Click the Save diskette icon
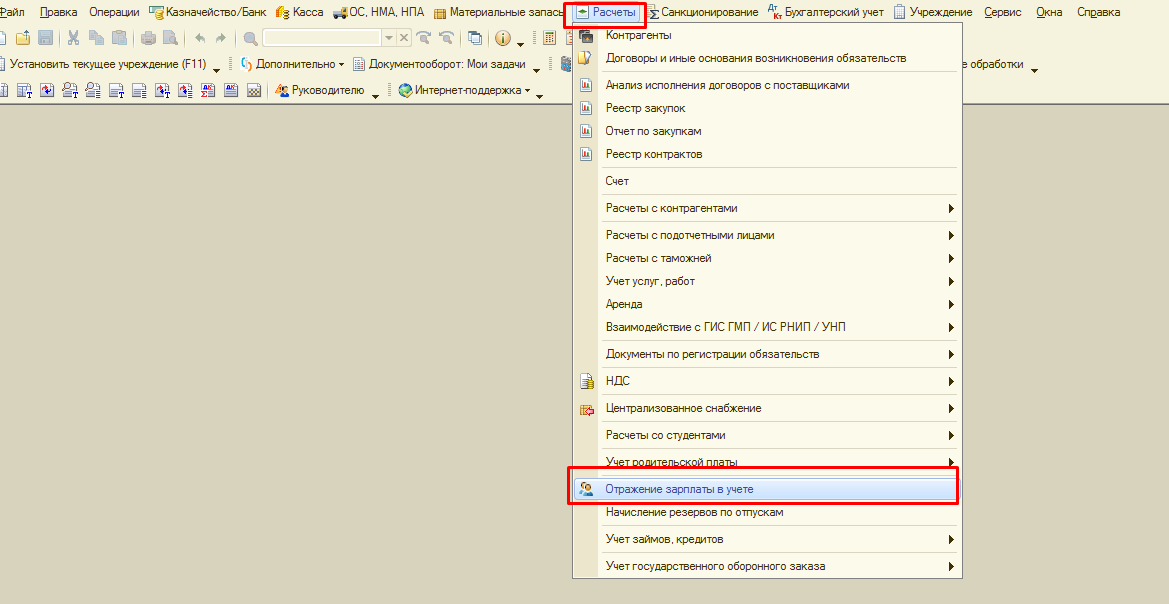Image resolution: width=1169 pixels, height=604 pixels. 46,38
